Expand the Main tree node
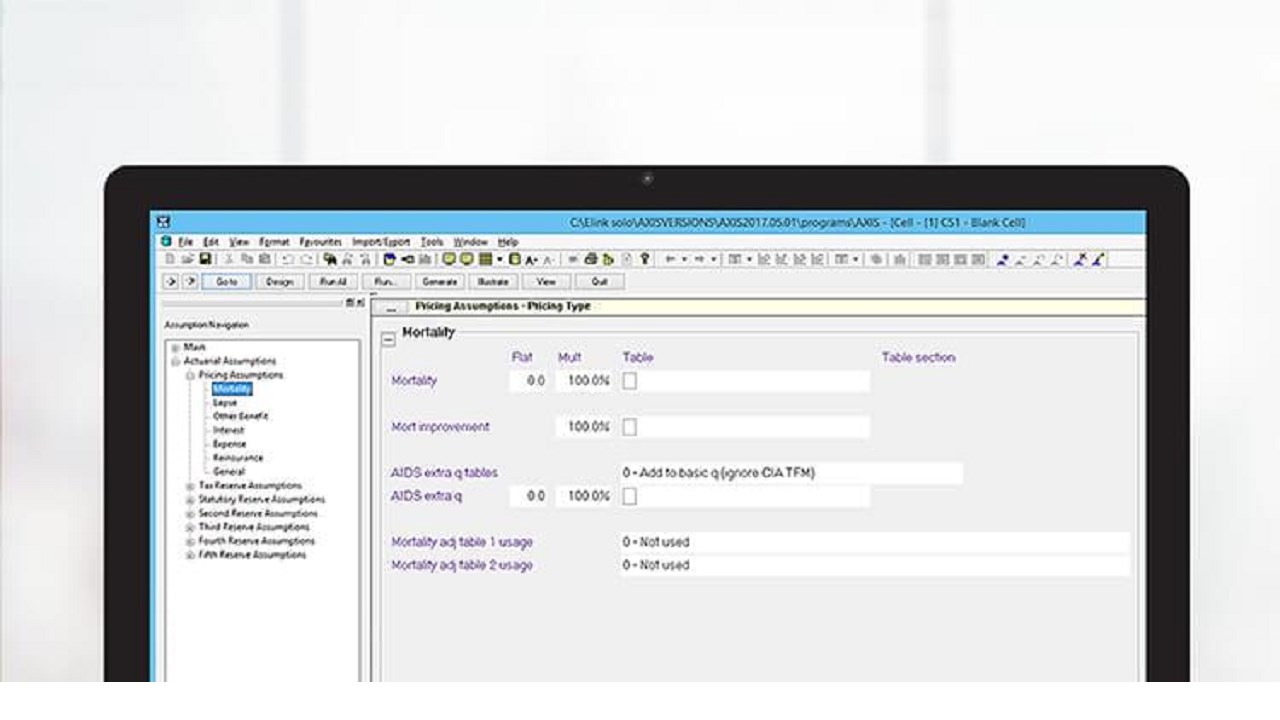 pyautogui.click(x=176, y=348)
